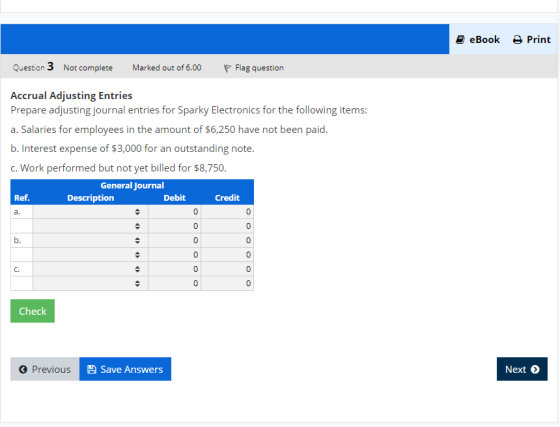This screenshot has height=427, width=560.
Task: Click the 'Not complete' status text
Action: 88,68
